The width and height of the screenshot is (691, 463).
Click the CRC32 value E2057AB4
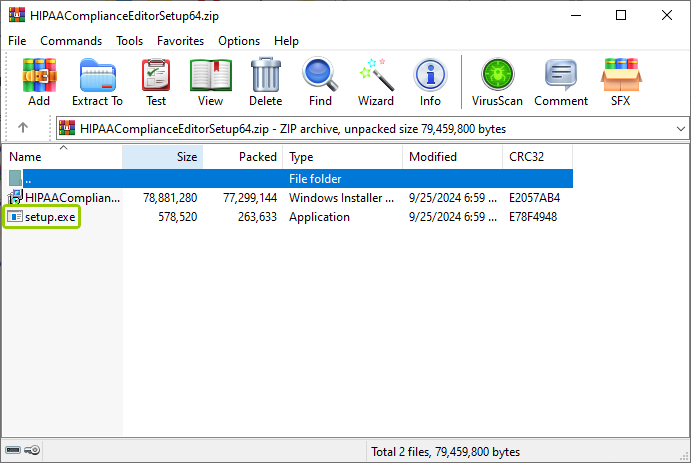click(x=535, y=198)
